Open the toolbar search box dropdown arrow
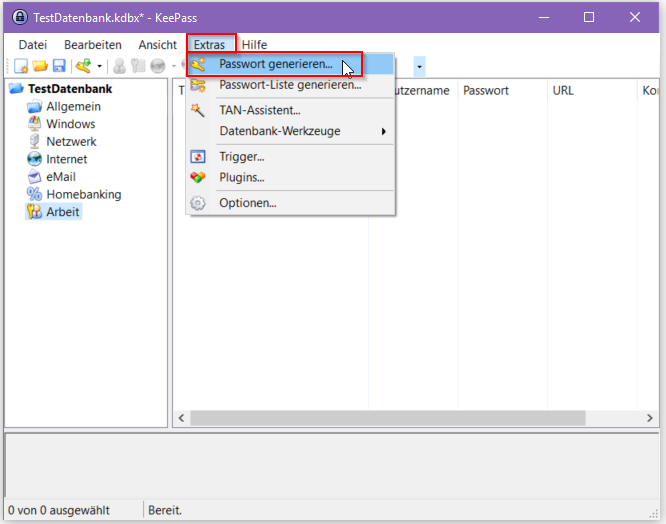This screenshot has height=524, width=666. click(x=419, y=67)
